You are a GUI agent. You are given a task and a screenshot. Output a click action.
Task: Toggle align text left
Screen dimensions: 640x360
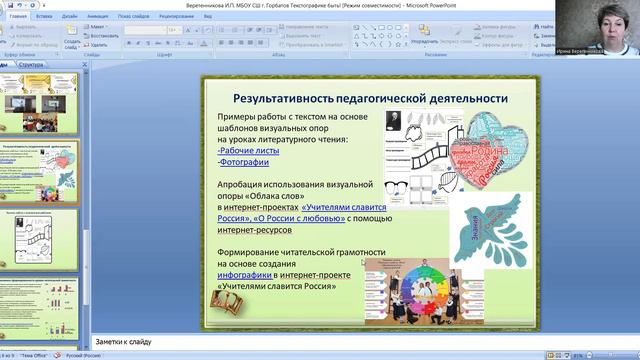221,43
